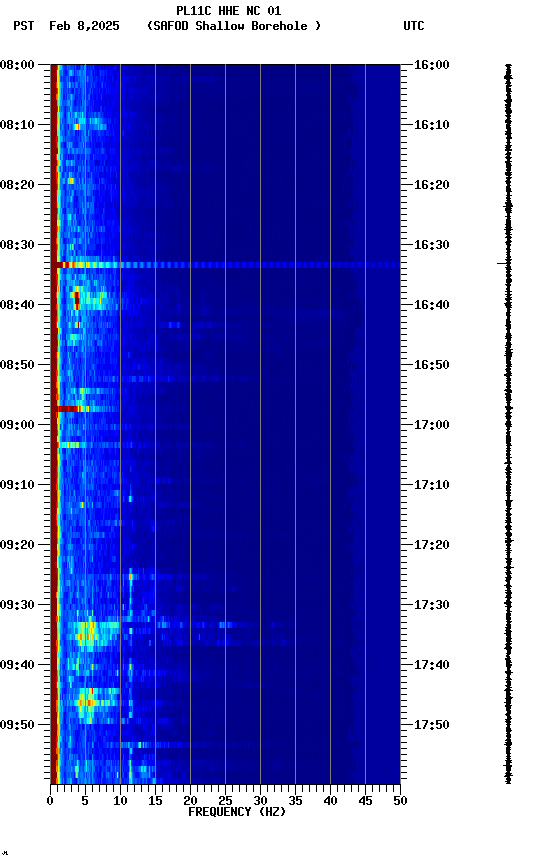The height and width of the screenshot is (864, 552).
Task: Click the date Feb 8,2025
Action: (84, 26)
